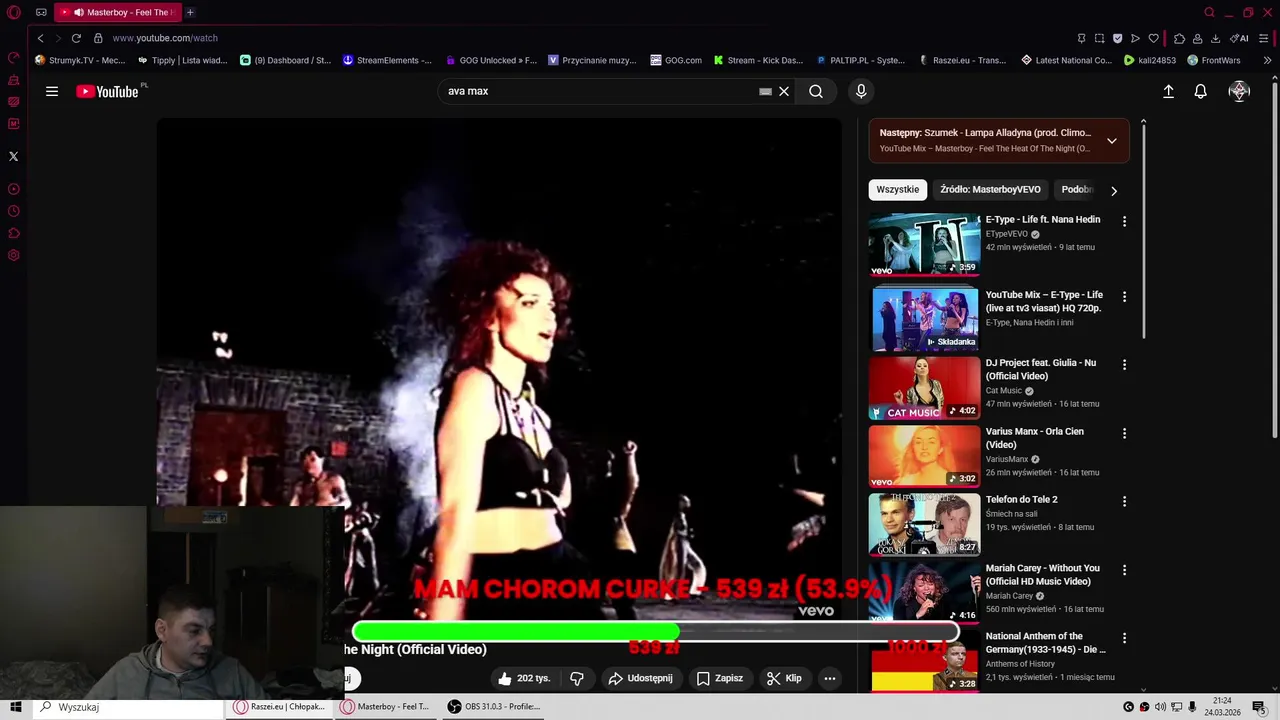Open the Varius Manx video thumbnail
Image resolution: width=1280 pixels, height=720 pixels.
click(x=925, y=456)
